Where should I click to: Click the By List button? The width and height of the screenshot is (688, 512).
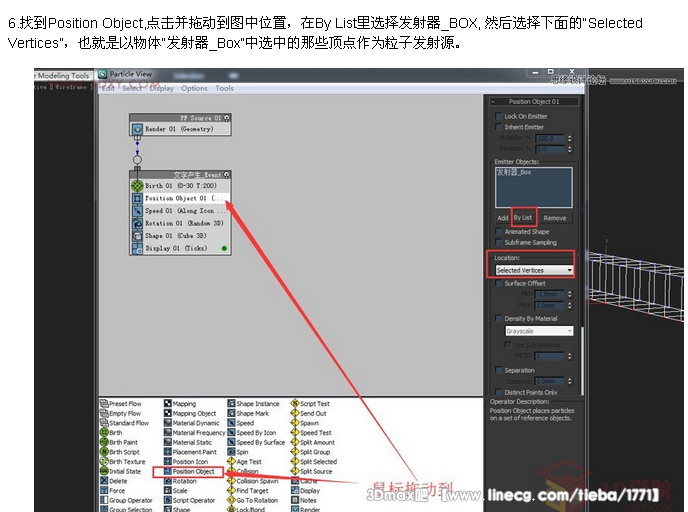click(523, 217)
